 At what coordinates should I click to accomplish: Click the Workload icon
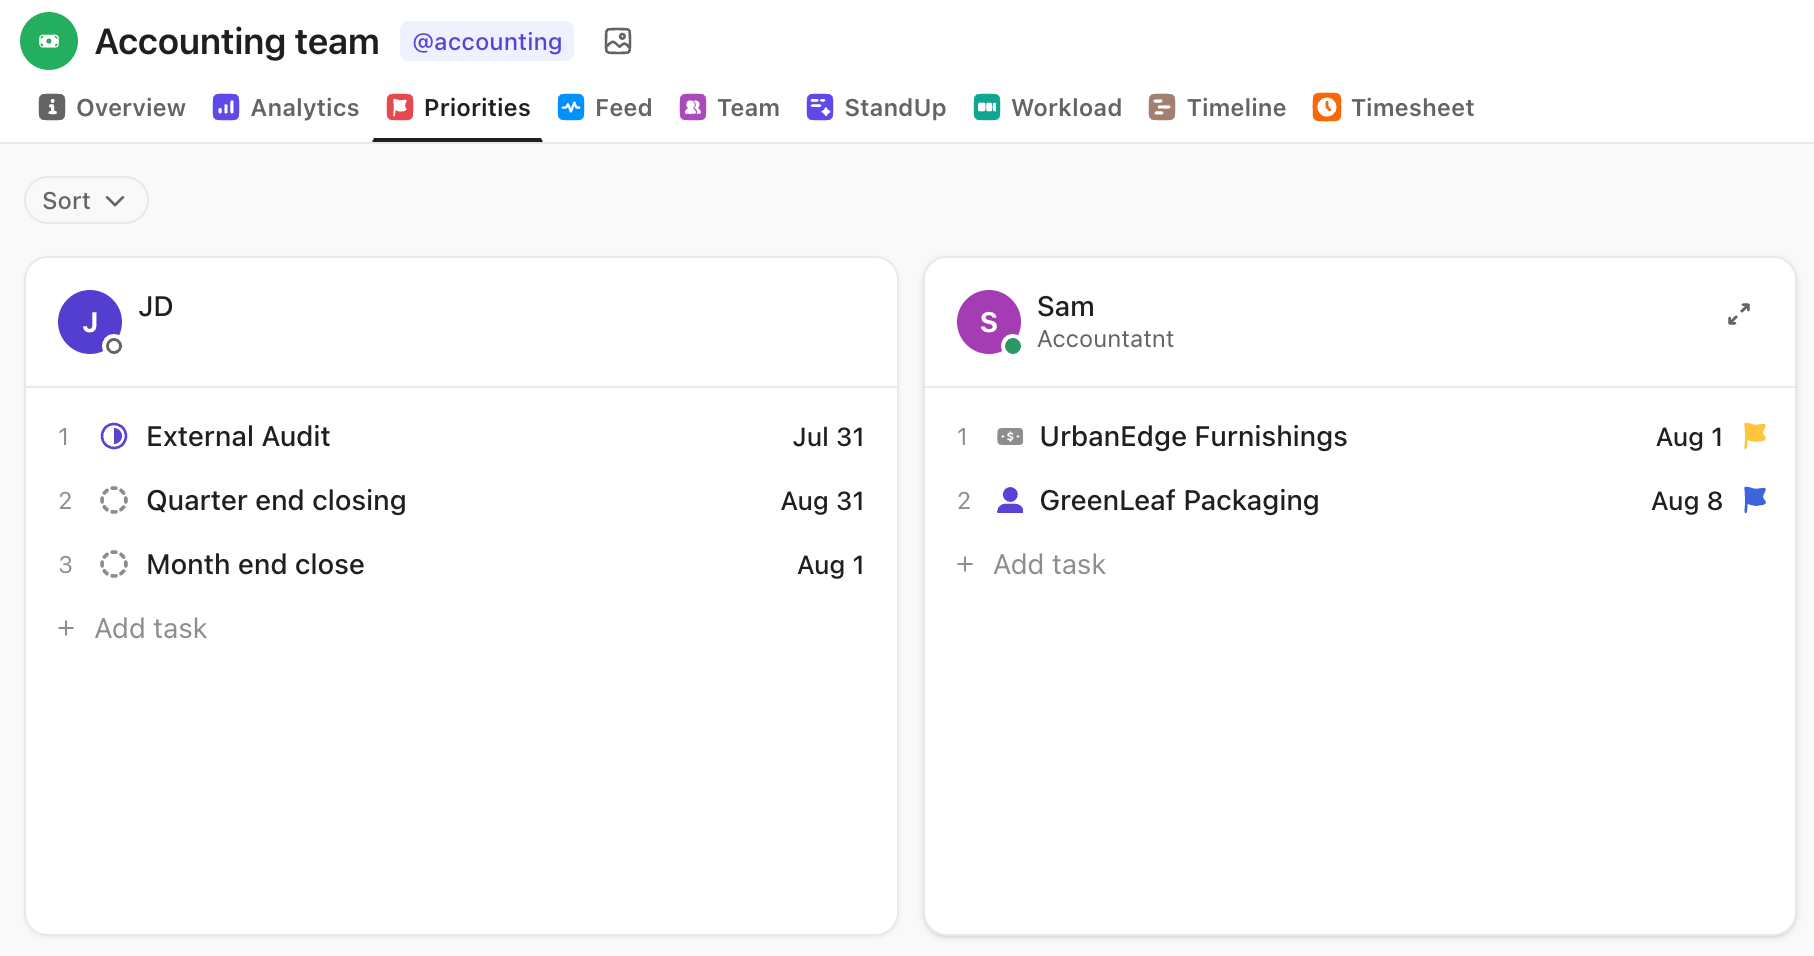[986, 107]
